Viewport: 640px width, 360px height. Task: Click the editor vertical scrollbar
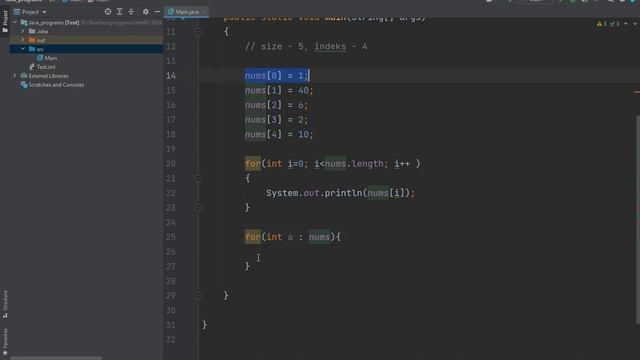pos(638,220)
